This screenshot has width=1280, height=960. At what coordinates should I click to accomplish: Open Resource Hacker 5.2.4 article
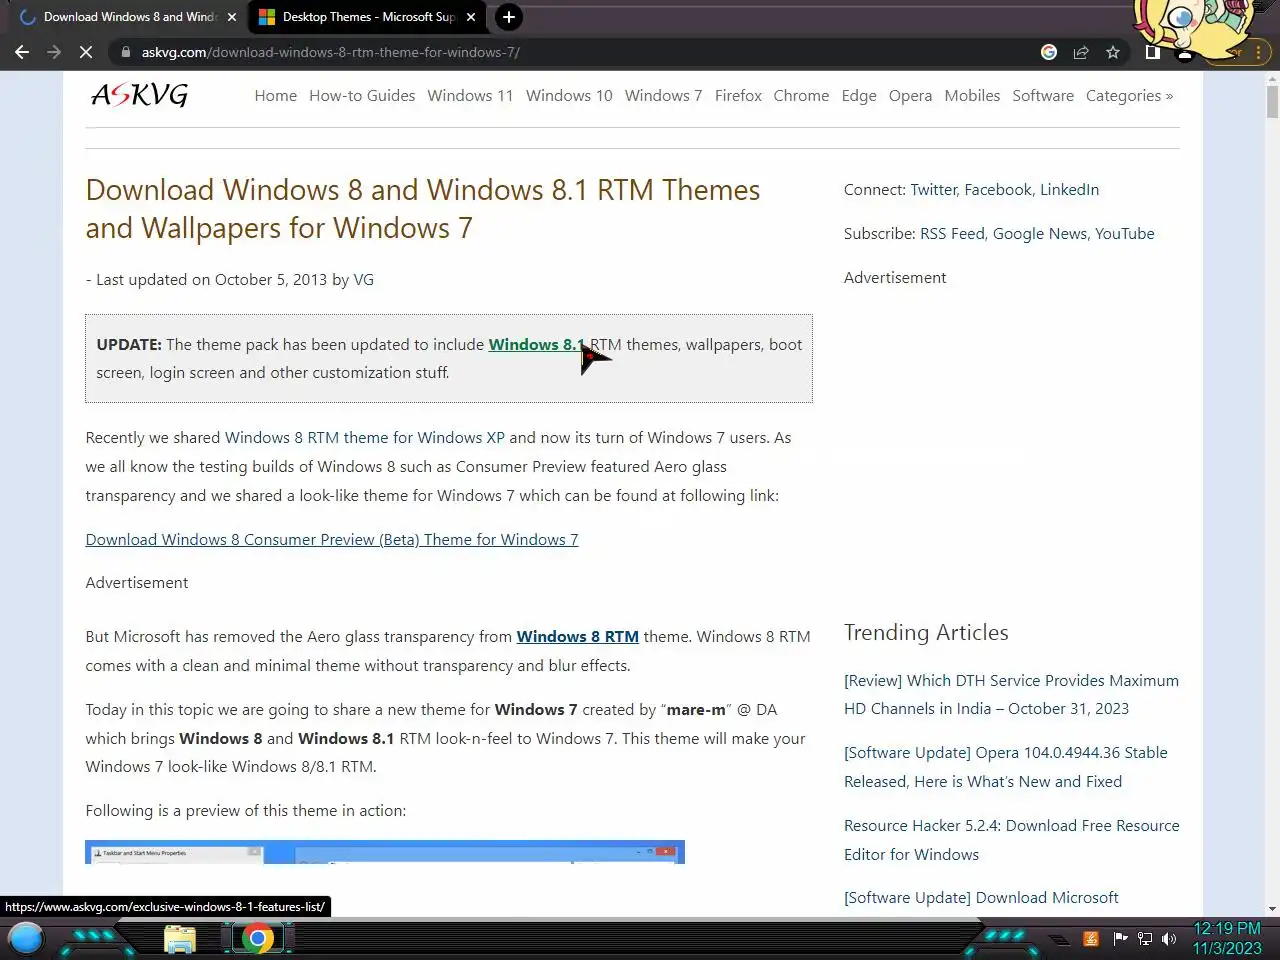[x=1011, y=840]
